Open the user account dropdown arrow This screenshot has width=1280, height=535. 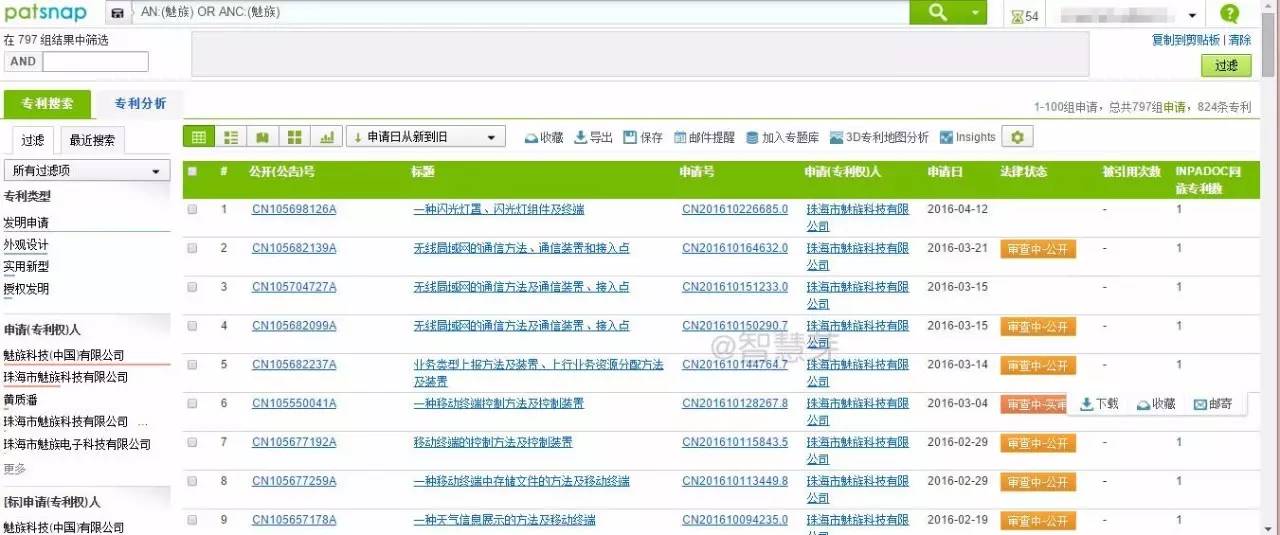(1192, 16)
